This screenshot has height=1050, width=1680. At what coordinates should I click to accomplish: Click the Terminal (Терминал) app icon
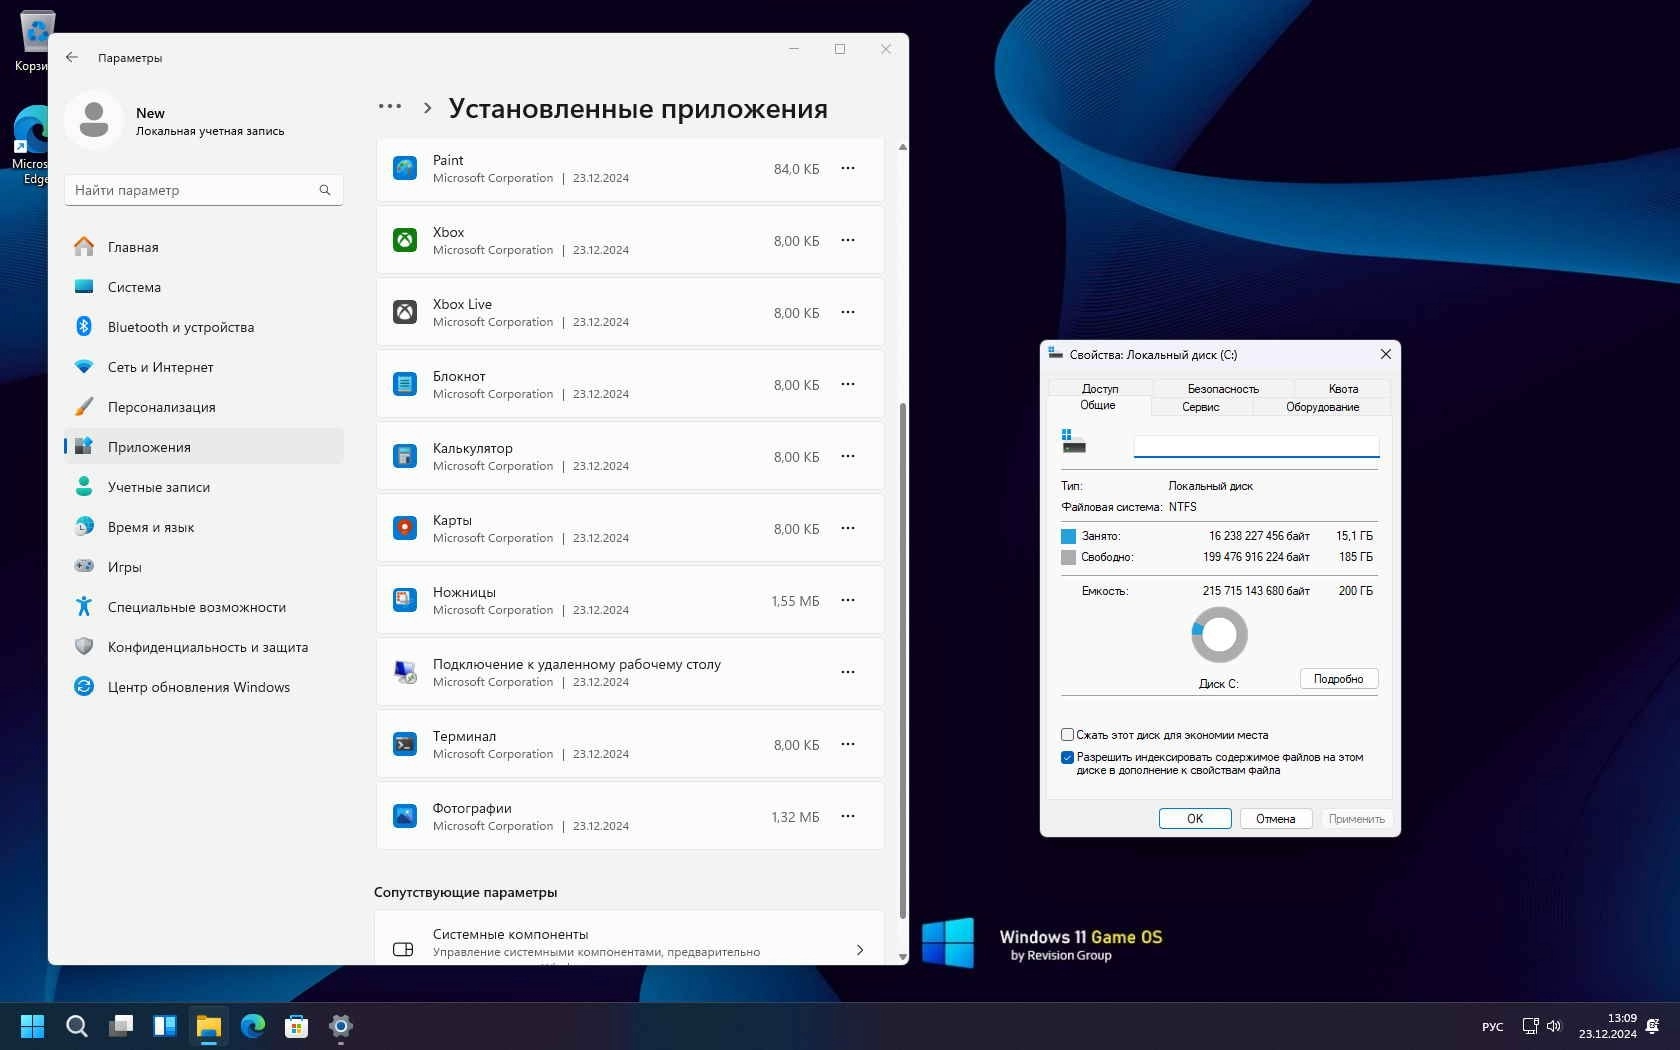(x=404, y=744)
